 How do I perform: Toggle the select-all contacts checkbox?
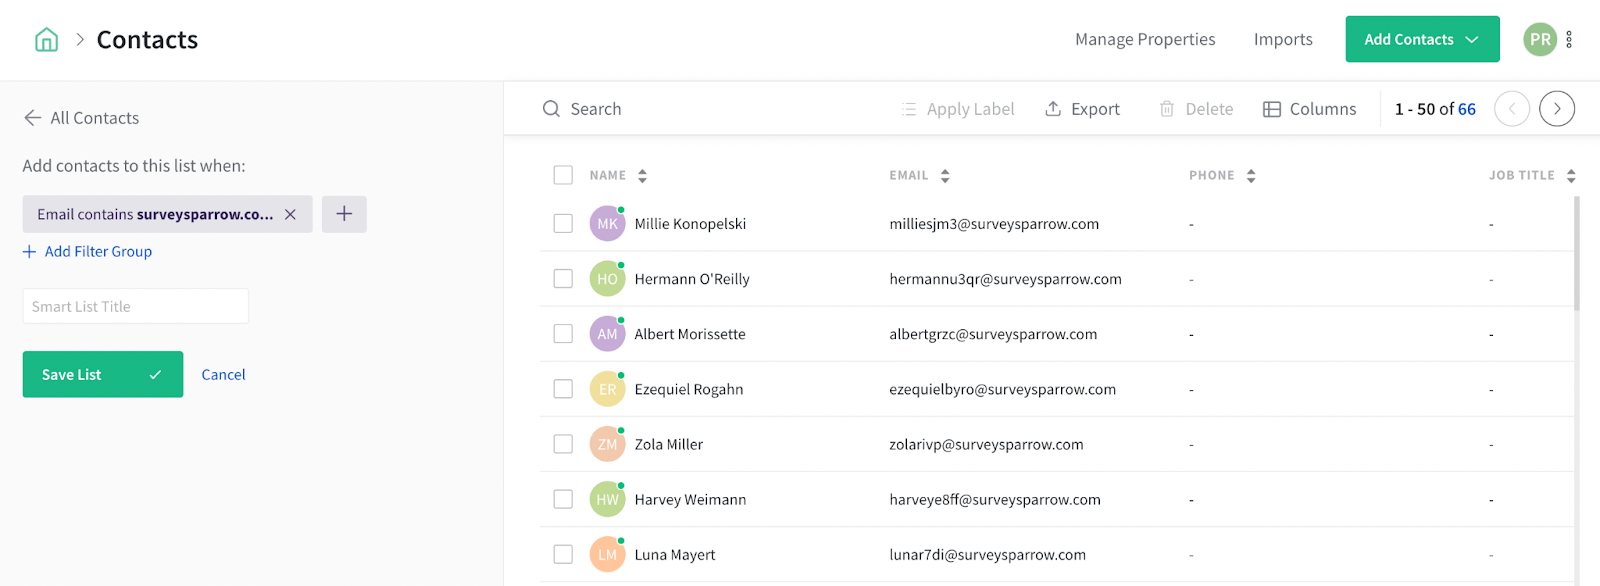coord(563,175)
